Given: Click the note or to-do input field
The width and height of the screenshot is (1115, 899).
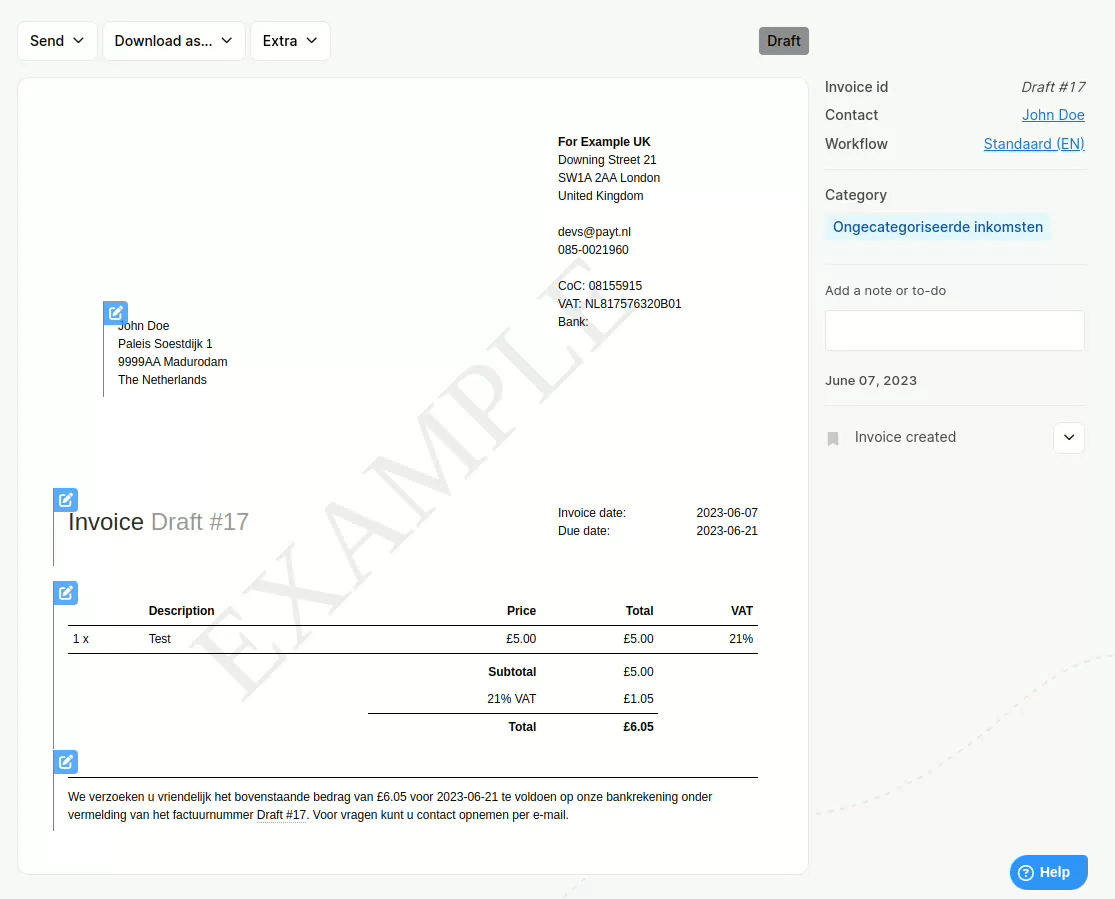Looking at the screenshot, I should point(954,330).
